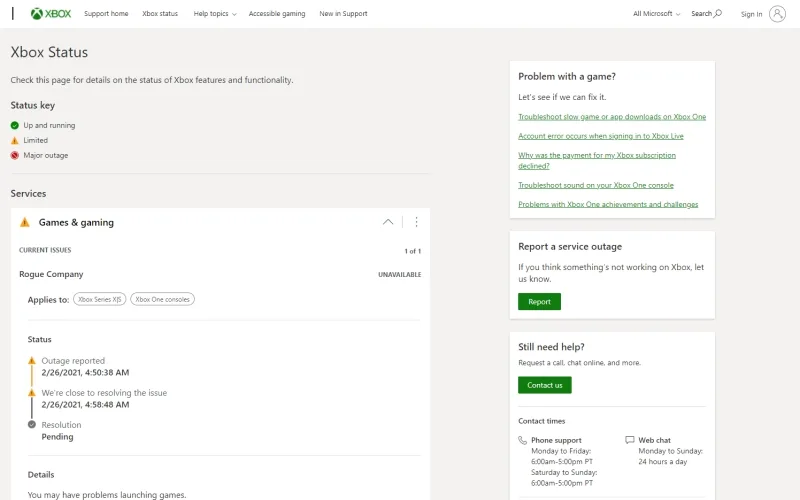Open New in Support nav item
Screen dimensions: 800x500
click(x=343, y=14)
